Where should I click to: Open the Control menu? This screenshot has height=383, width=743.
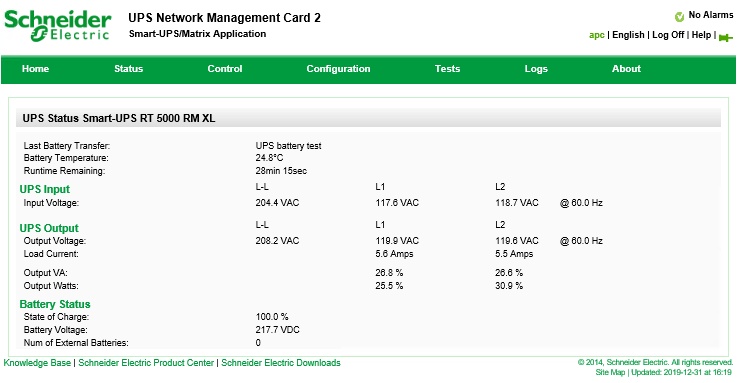(225, 69)
